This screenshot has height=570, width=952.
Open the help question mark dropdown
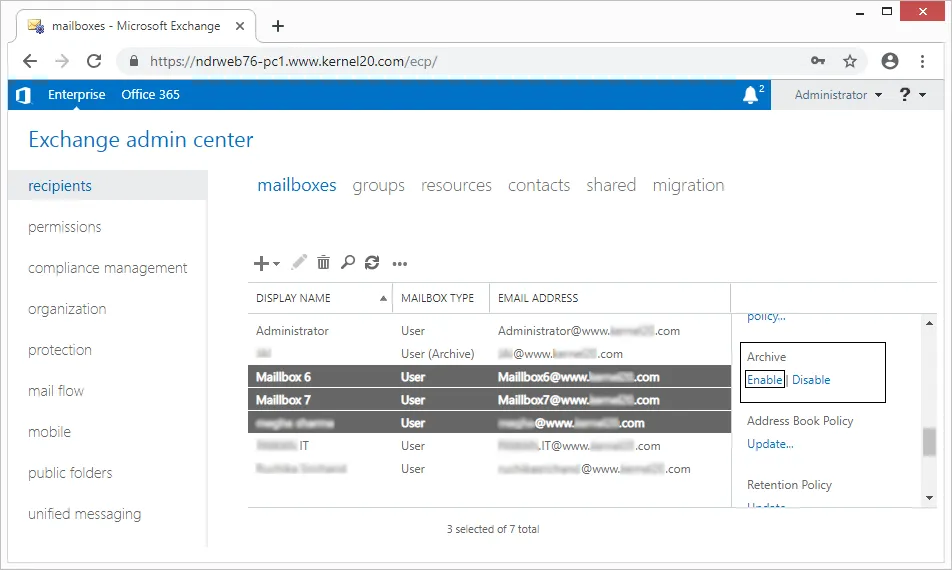coord(912,95)
